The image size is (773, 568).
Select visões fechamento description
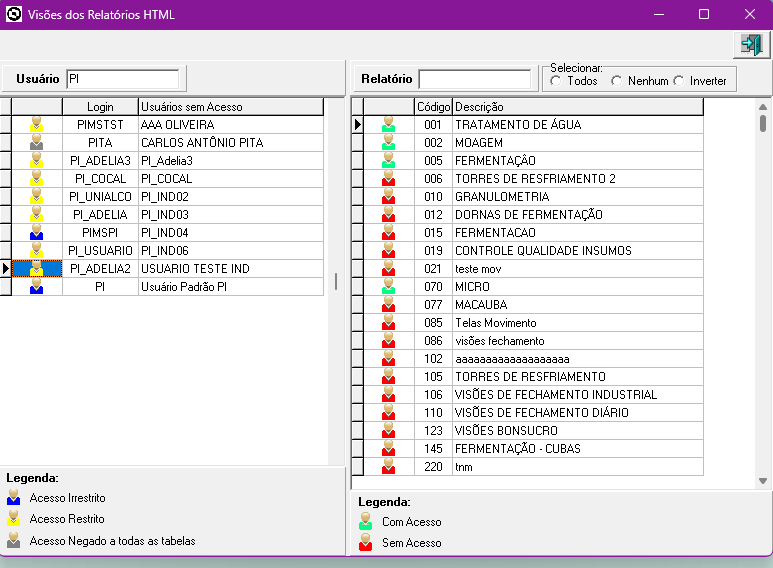(578, 341)
